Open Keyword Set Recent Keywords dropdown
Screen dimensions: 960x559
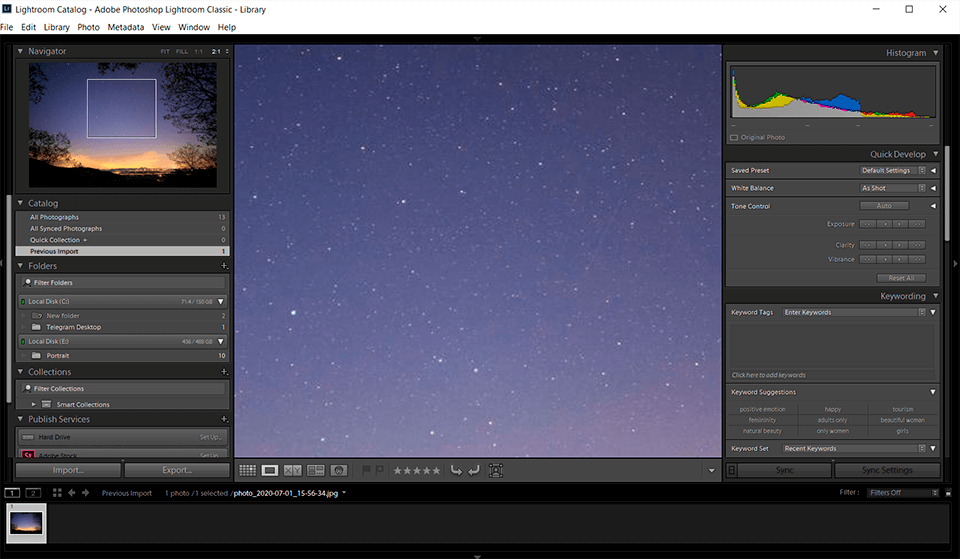[854, 448]
